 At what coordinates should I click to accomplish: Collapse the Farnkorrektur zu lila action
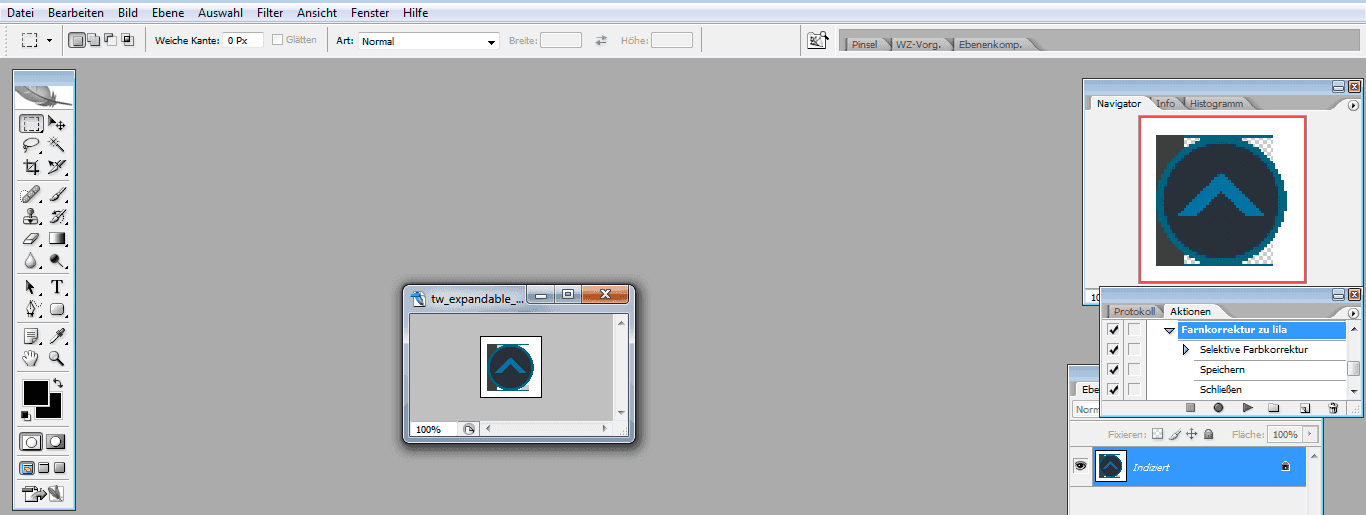coord(1169,330)
